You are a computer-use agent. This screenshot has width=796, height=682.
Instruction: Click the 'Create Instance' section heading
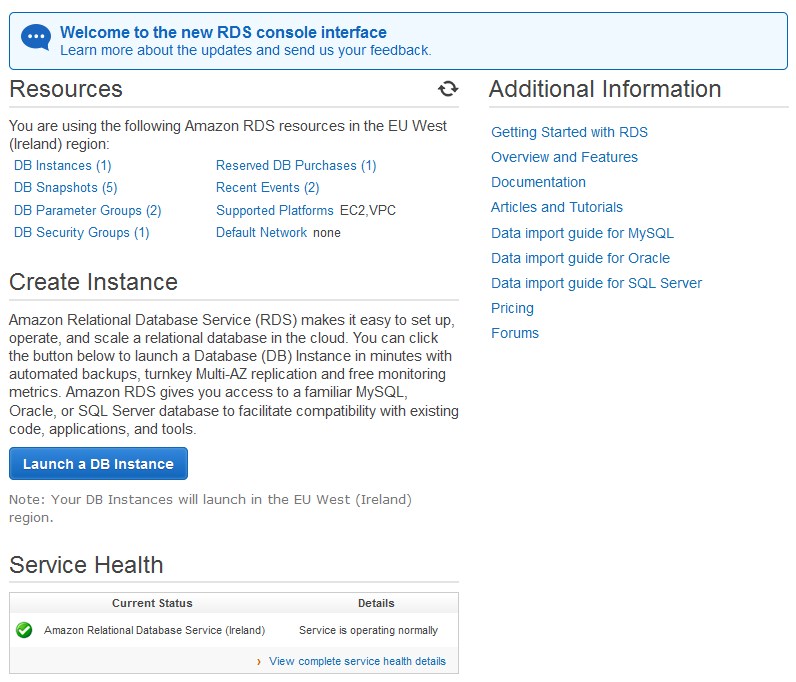pos(93,282)
